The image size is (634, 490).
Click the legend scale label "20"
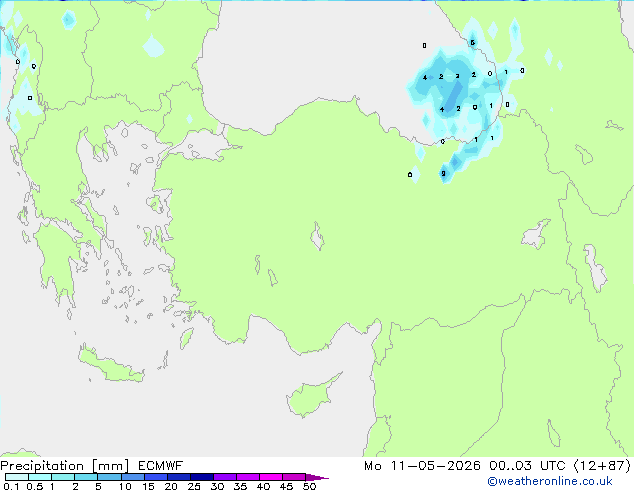171,486
